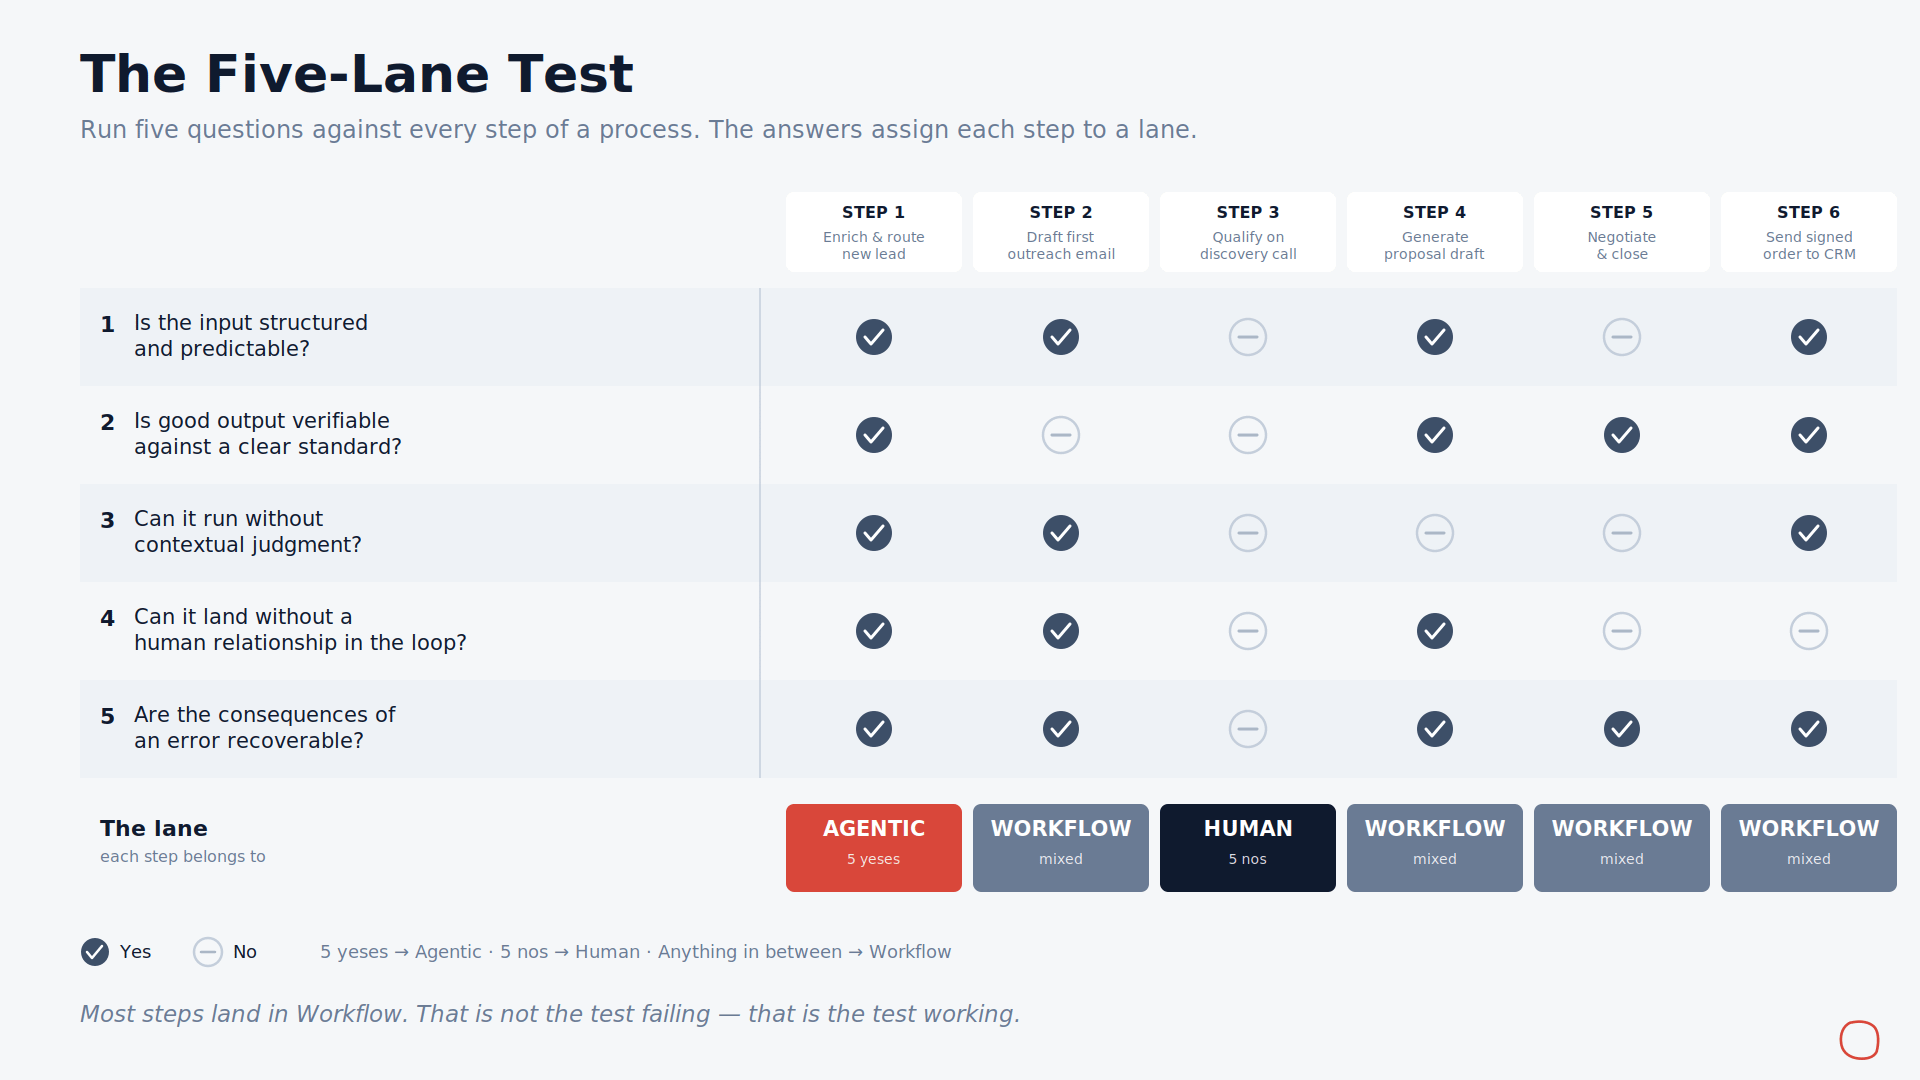Screen dimensions: 1920x1080
Task: Click the red rounded-square logo in the corner
Action: [1859, 1039]
